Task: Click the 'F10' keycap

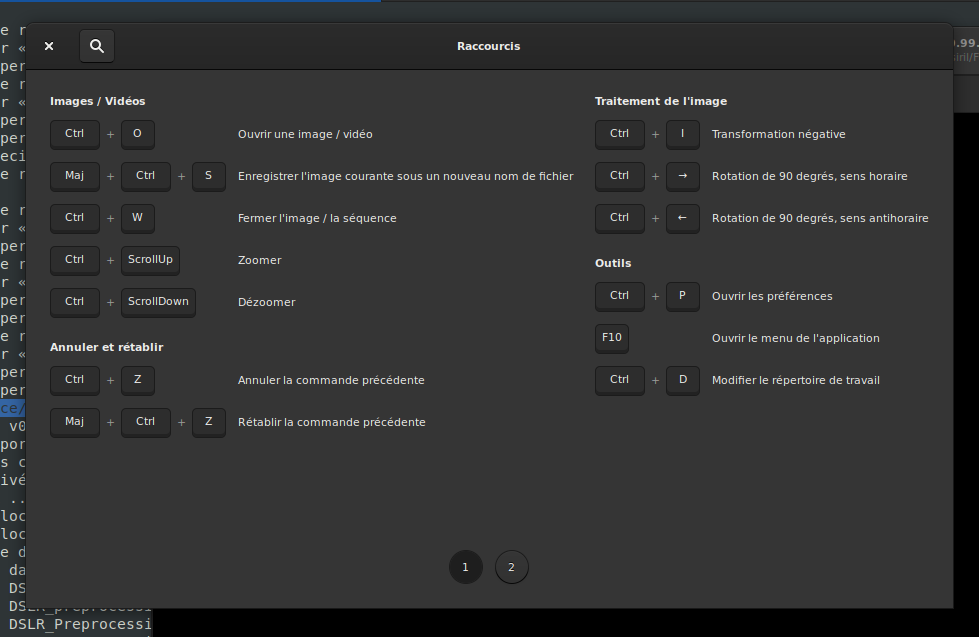Action: pyautogui.click(x=612, y=338)
